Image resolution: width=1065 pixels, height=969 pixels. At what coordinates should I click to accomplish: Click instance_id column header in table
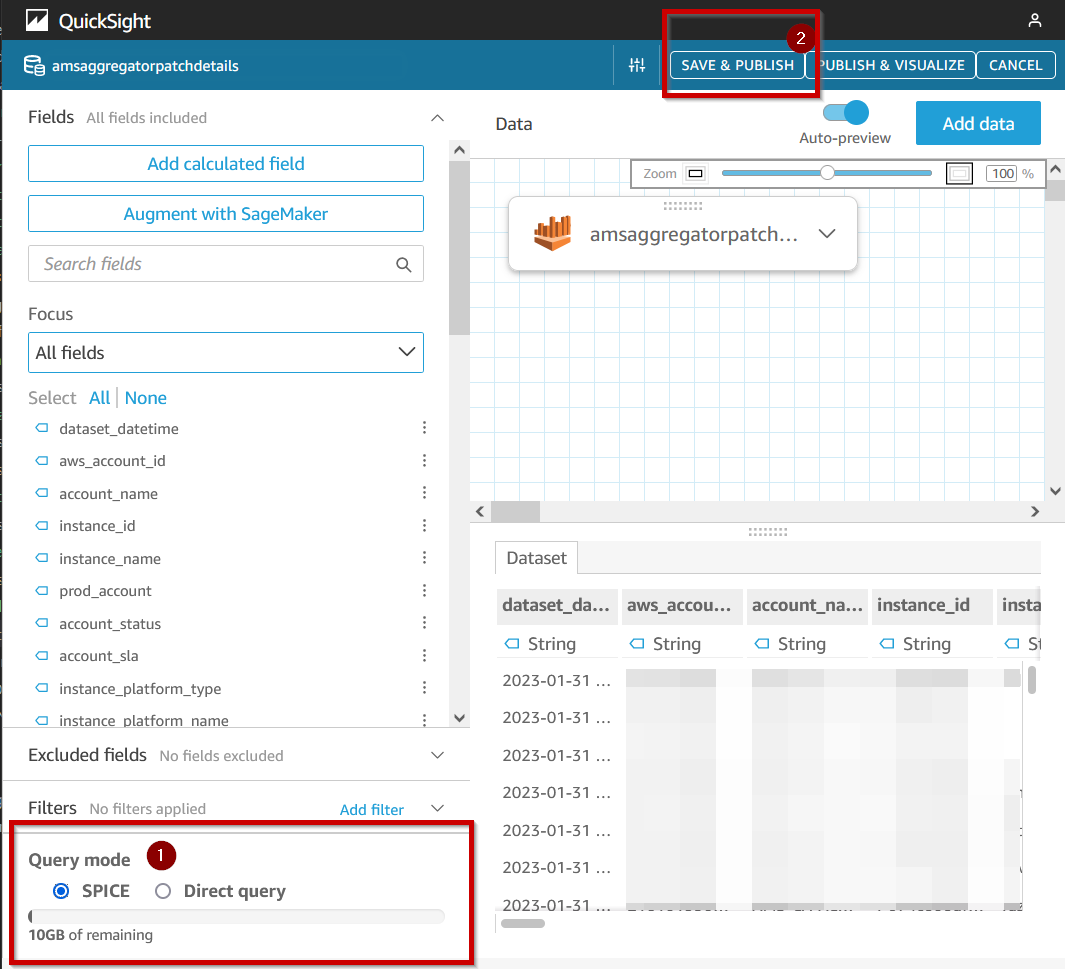[x=932, y=606]
